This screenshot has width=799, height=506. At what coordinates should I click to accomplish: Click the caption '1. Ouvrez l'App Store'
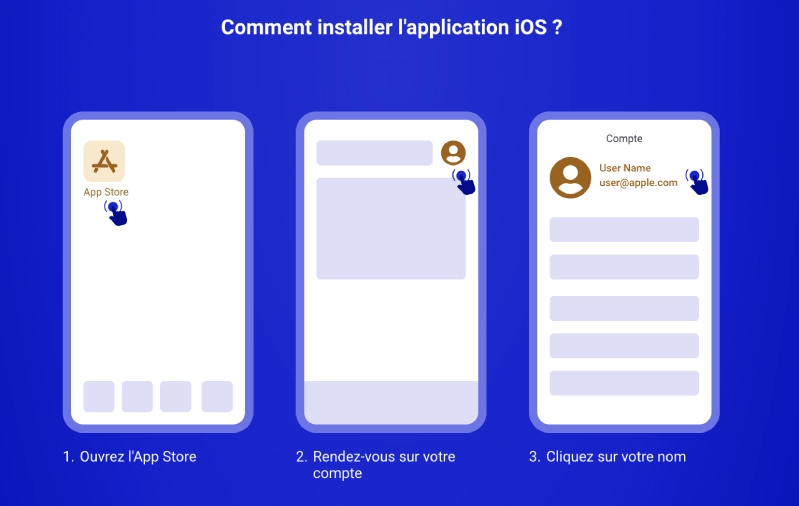coord(129,457)
